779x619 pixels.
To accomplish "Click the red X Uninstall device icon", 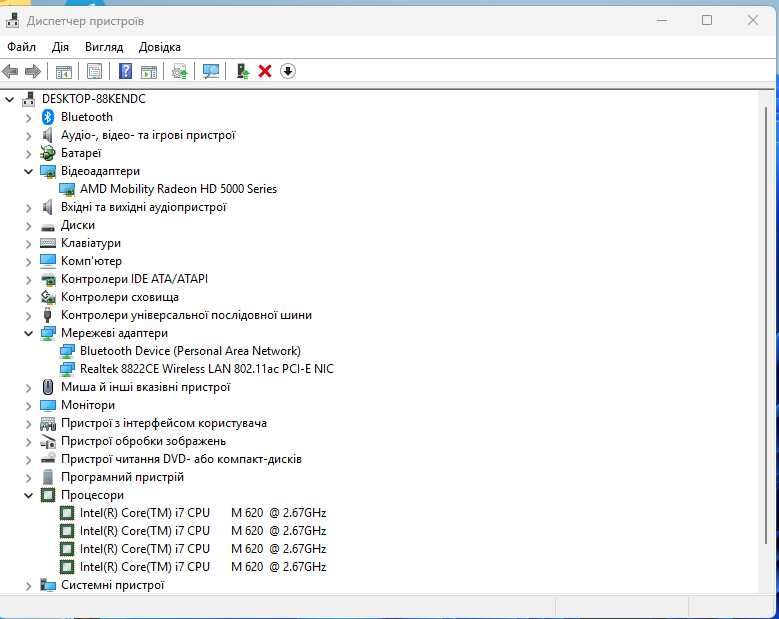I will pos(265,71).
